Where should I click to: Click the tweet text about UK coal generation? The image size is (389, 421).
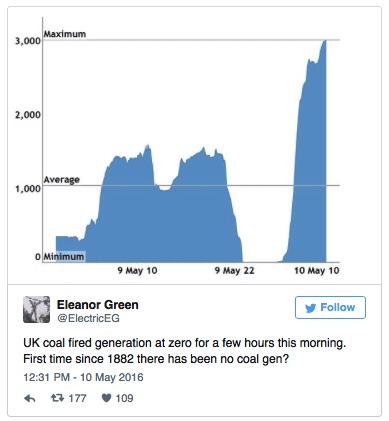pos(184,351)
